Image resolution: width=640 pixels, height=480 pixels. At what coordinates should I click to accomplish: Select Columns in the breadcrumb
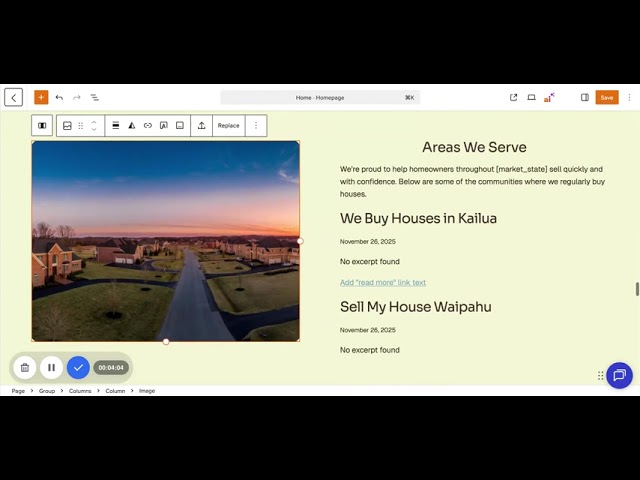tap(80, 391)
